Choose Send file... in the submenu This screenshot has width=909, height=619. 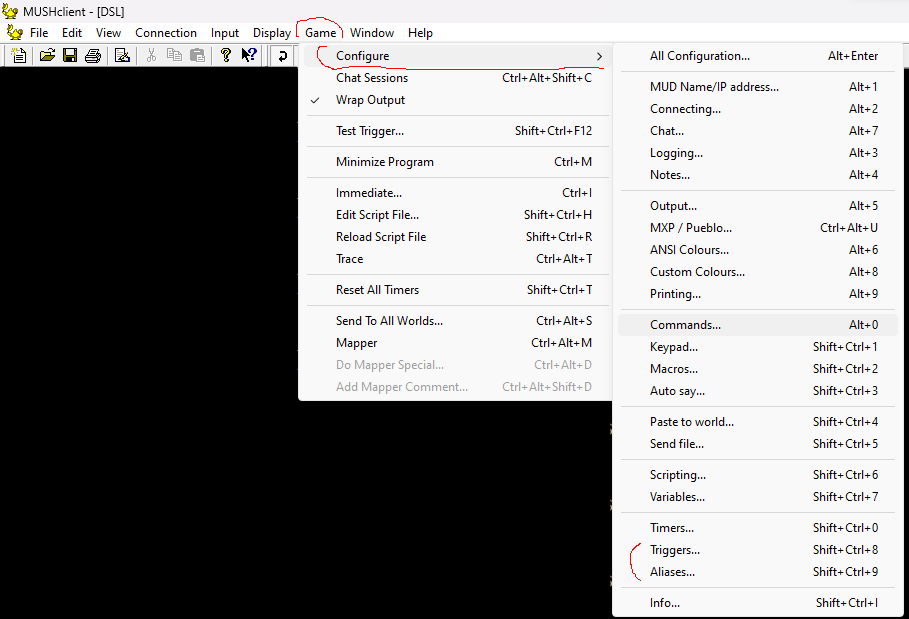tap(758, 444)
